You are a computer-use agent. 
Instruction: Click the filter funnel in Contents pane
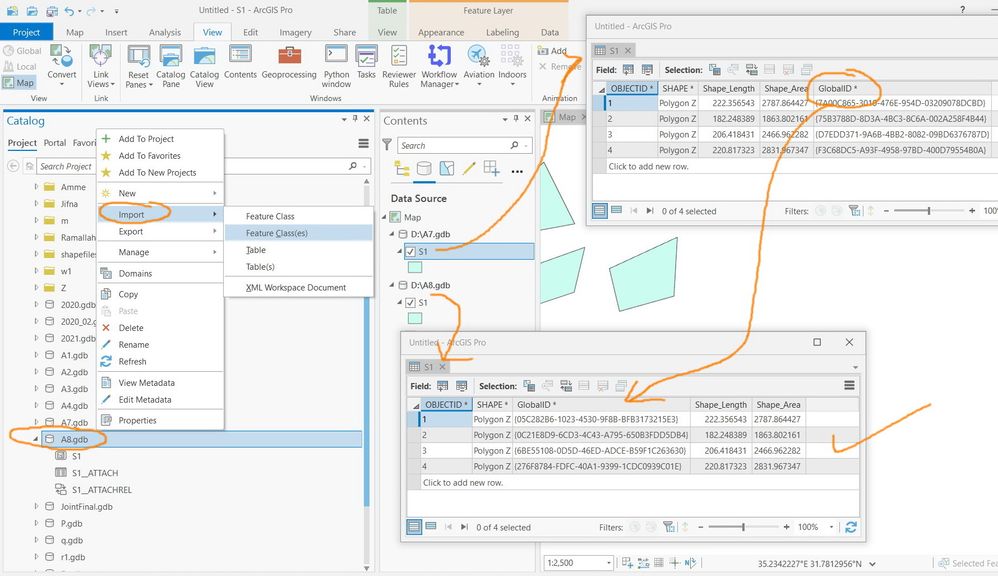pyautogui.click(x=387, y=145)
